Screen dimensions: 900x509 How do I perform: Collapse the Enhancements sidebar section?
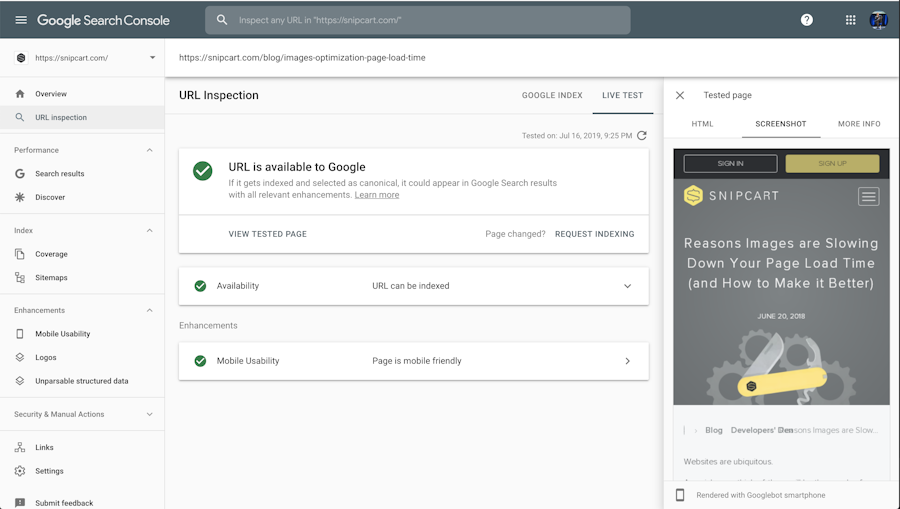(149, 310)
